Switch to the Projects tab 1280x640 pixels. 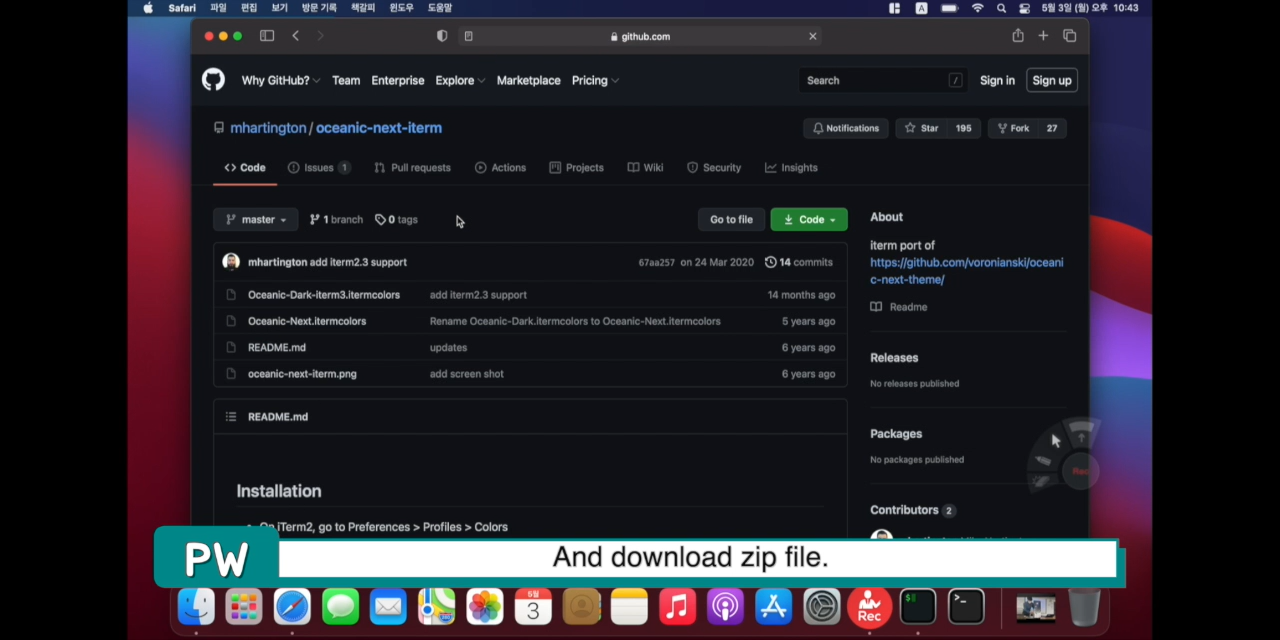pos(576,168)
